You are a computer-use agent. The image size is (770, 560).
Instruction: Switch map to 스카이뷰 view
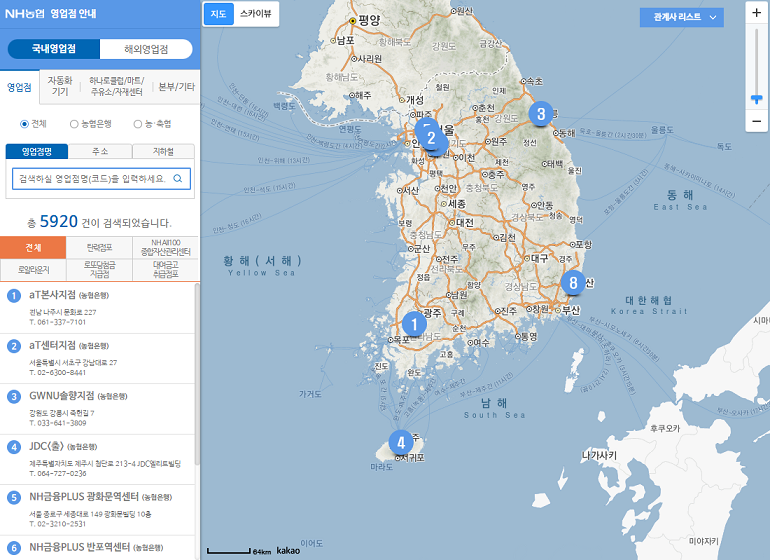point(255,14)
